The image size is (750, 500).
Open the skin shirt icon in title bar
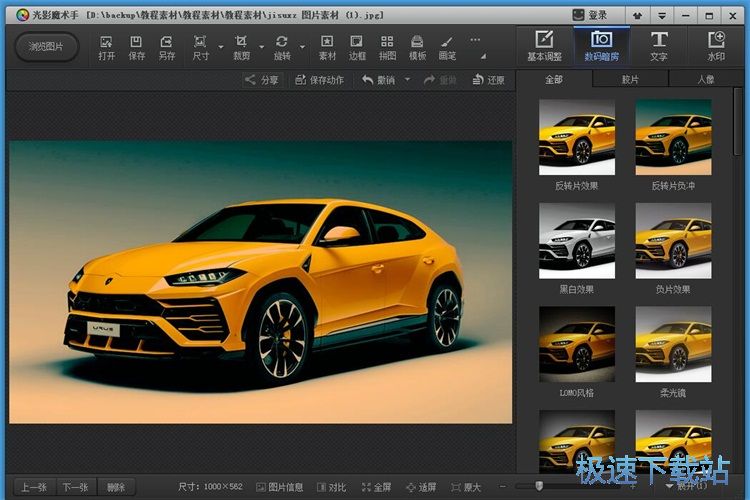coord(637,16)
